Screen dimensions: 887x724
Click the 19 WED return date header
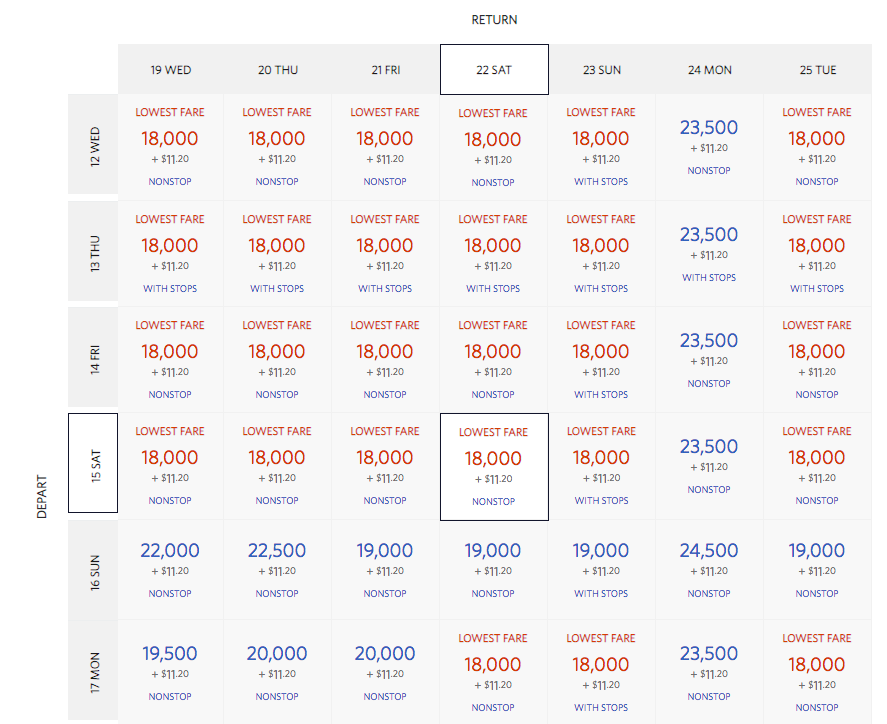point(170,70)
